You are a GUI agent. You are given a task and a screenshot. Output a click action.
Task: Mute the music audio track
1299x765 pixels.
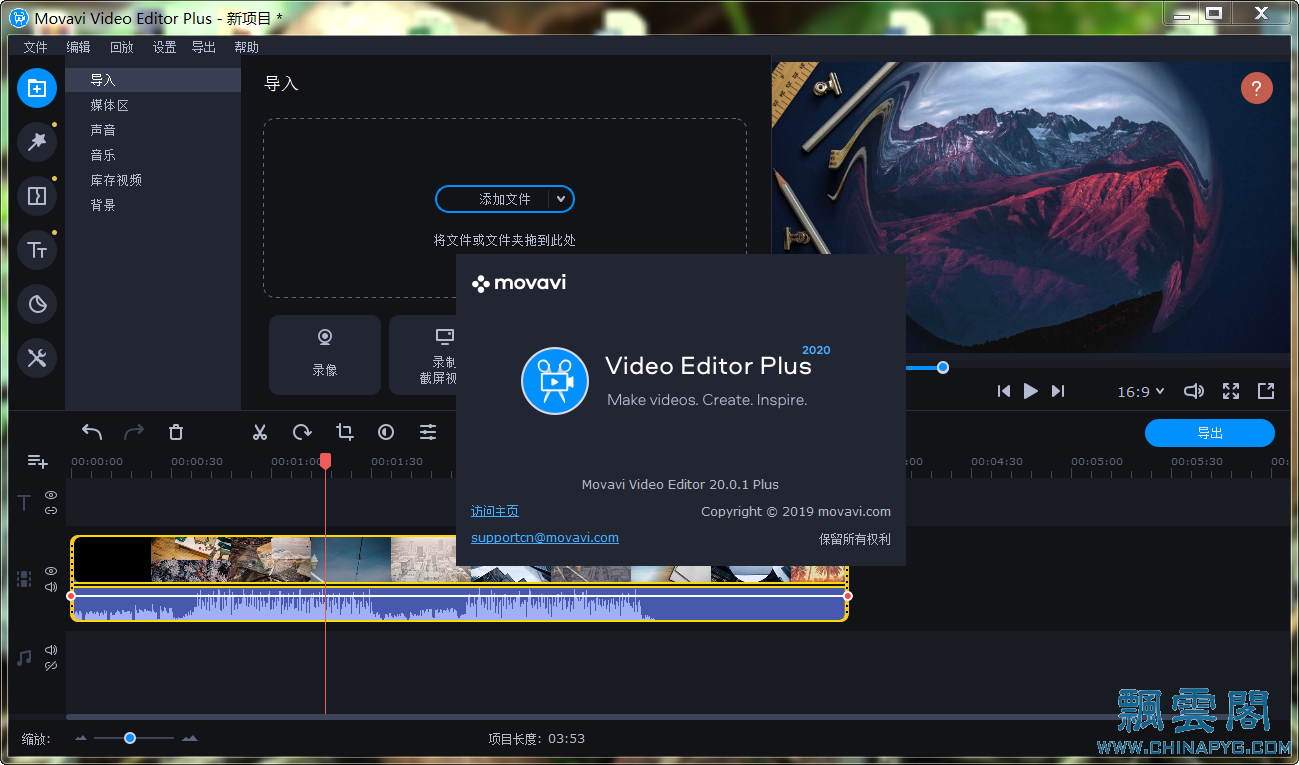coord(51,650)
